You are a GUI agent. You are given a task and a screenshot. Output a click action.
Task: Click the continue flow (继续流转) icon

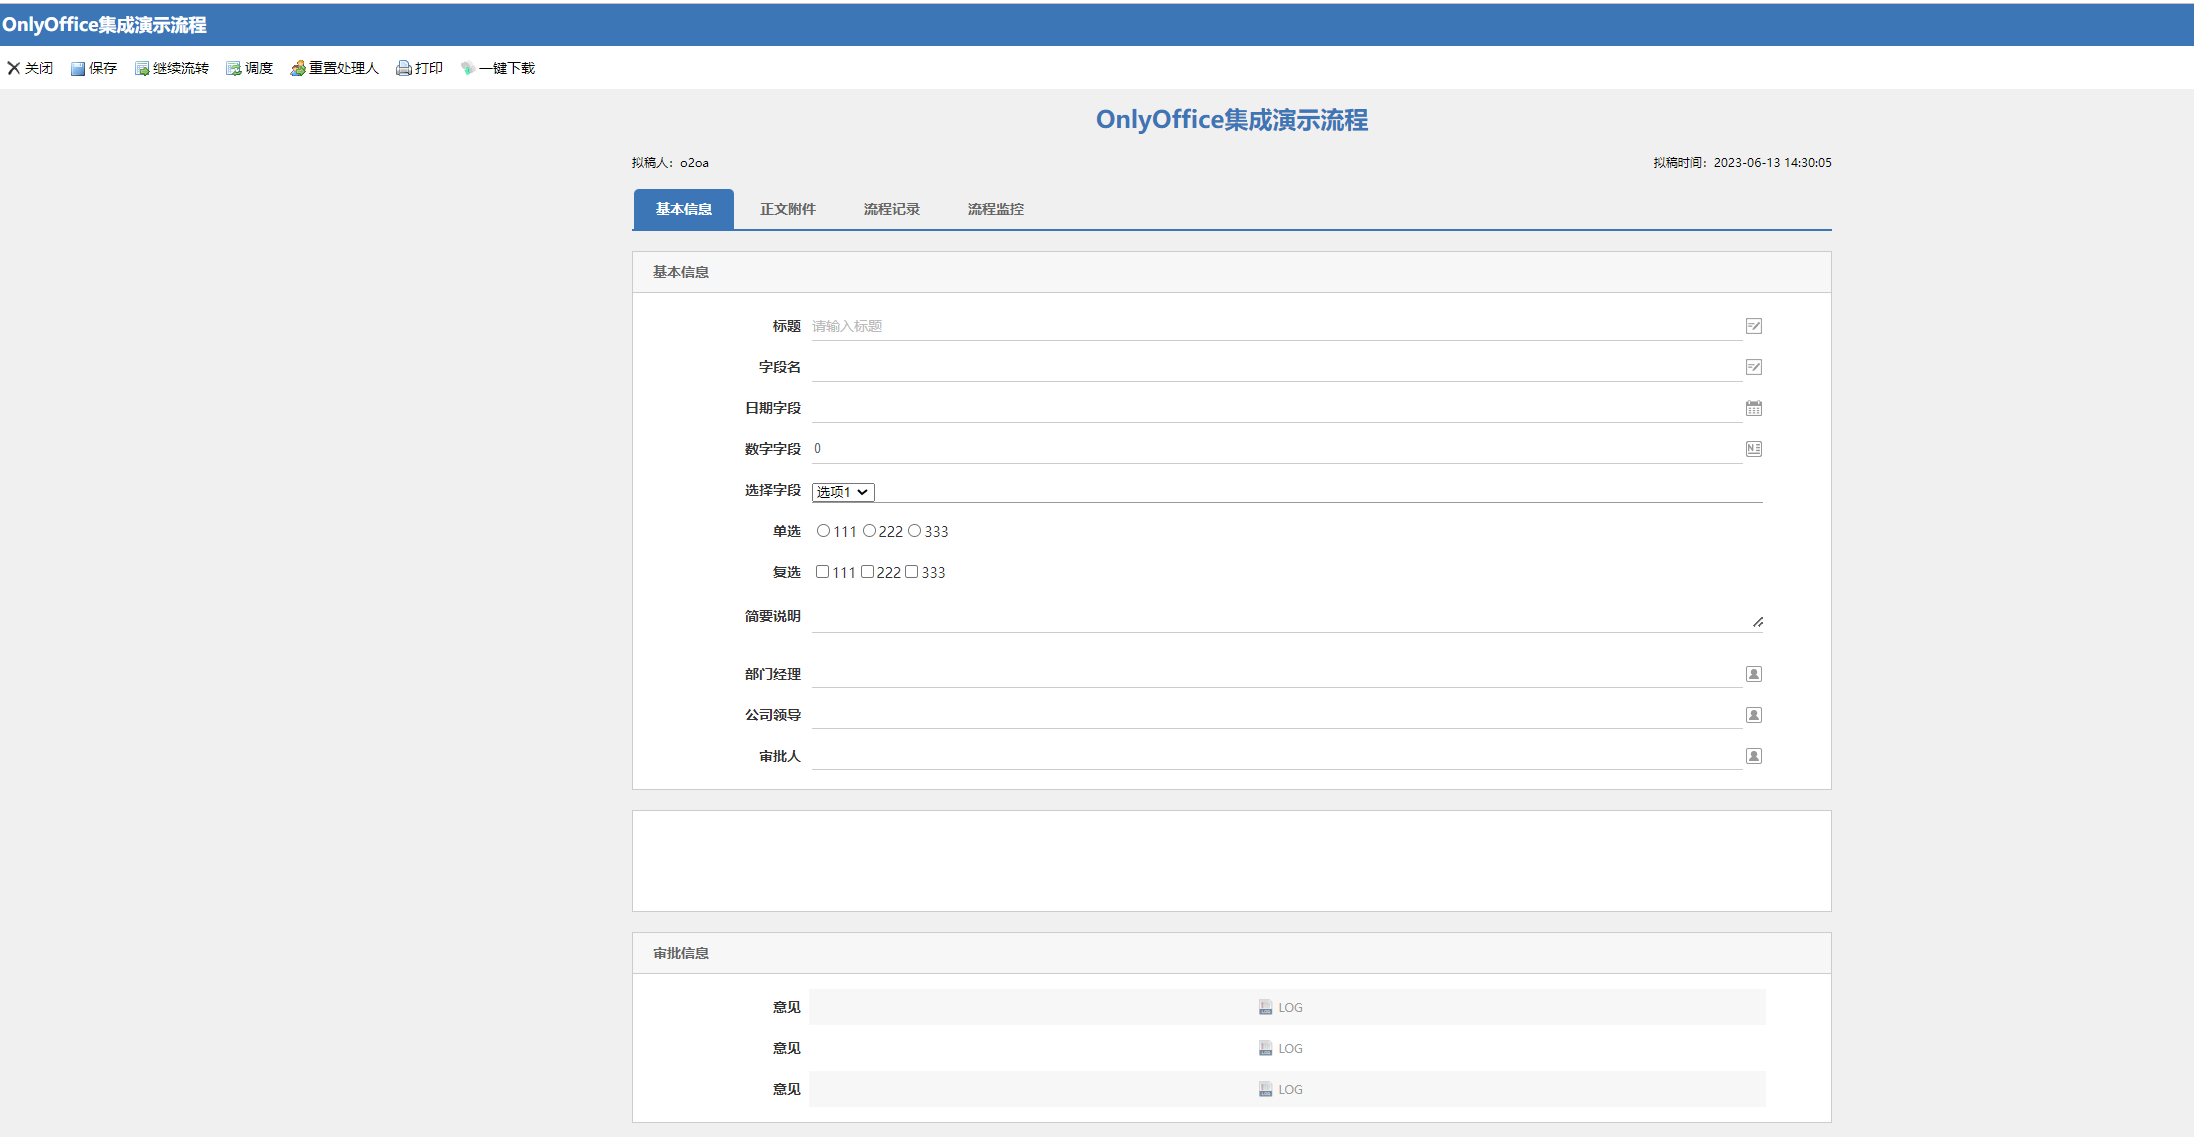click(142, 69)
